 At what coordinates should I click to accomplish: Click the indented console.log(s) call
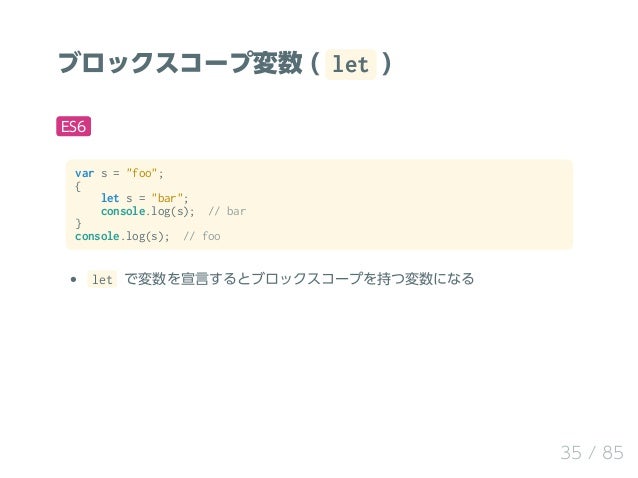[x=148, y=211]
